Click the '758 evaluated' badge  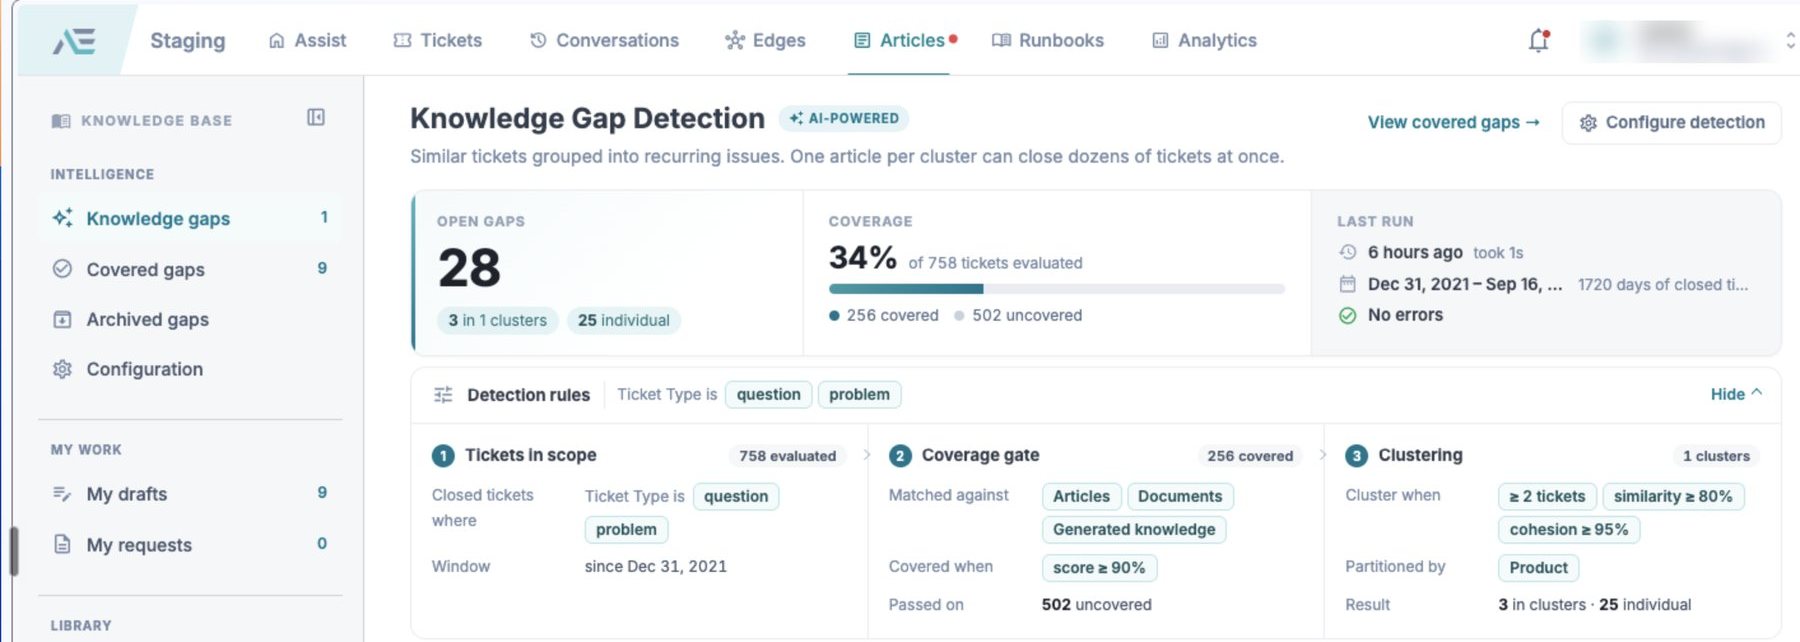788,456
